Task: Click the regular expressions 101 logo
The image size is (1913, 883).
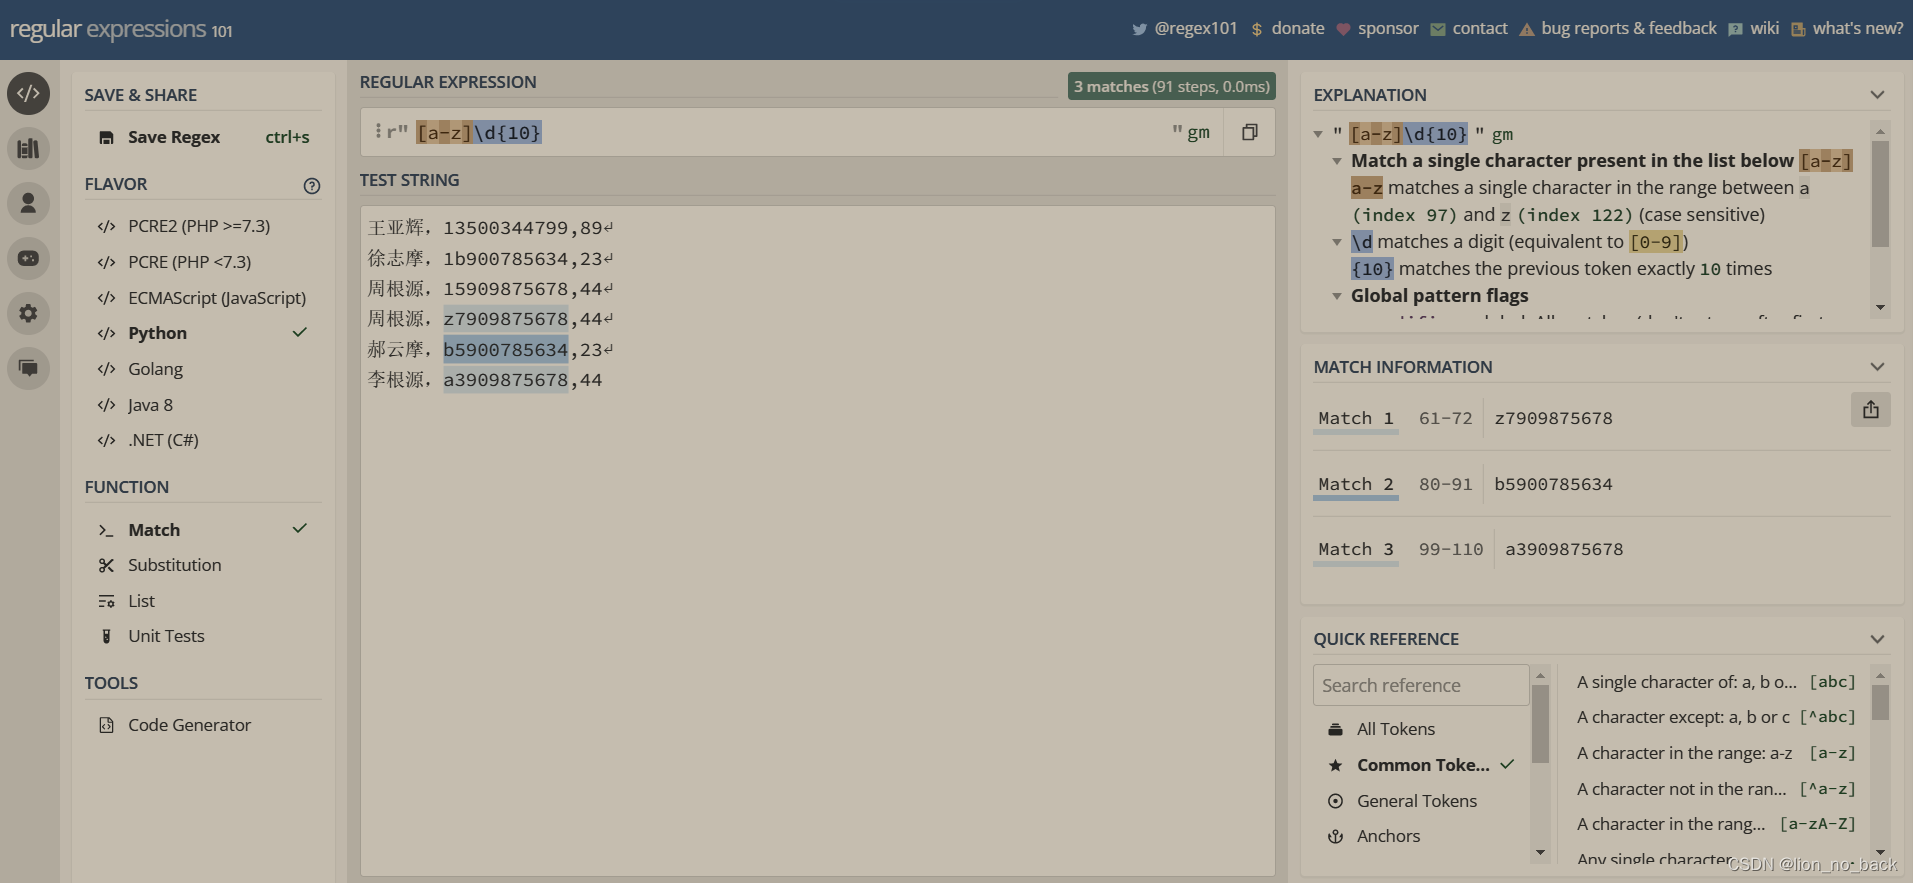Action: pyautogui.click(x=121, y=29)
